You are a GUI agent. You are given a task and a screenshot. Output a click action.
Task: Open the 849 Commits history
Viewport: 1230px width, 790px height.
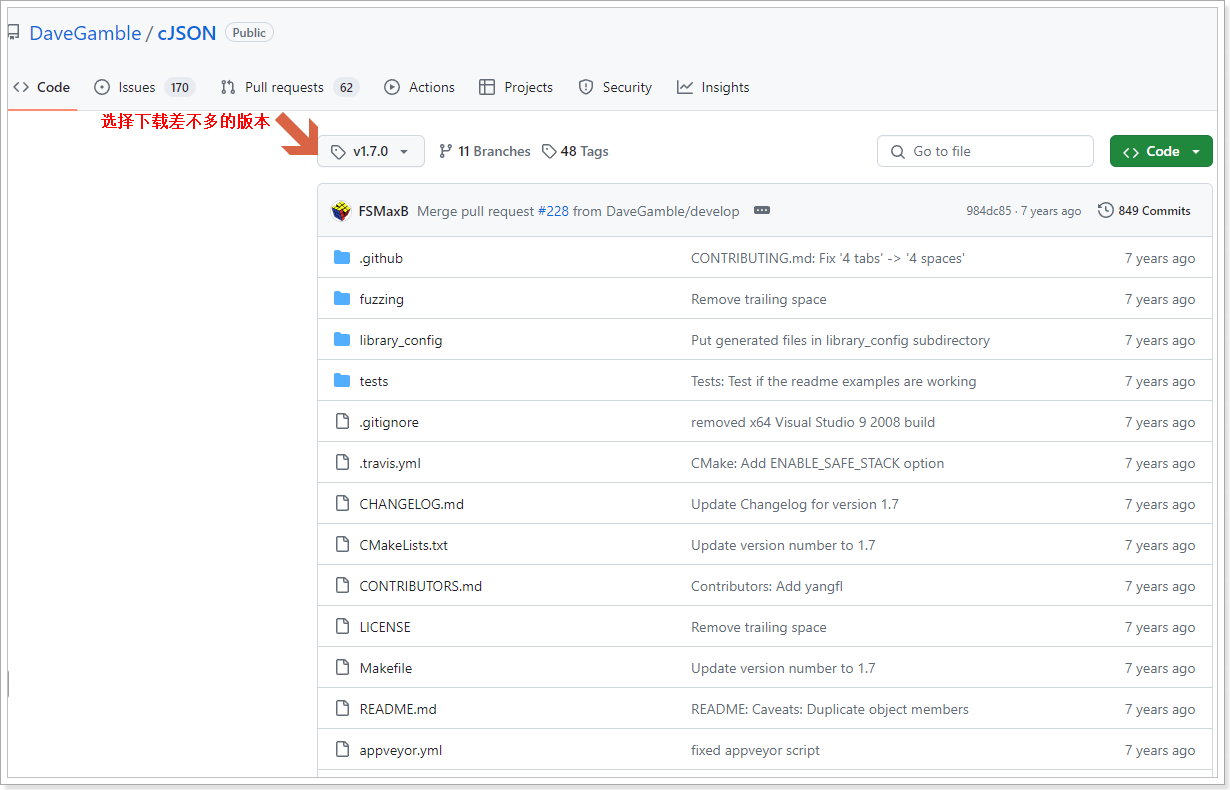pyautogui.click(x=1144, y=211)
